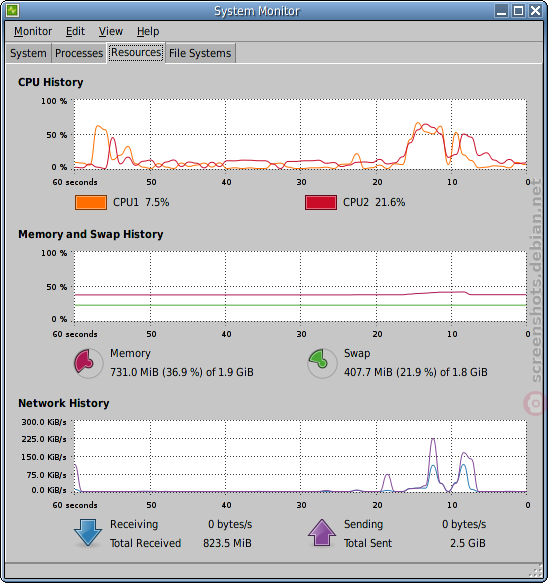This screenshot has width=548, height=583.
Task: Click the Memory pie chart icon
Action: [88, 363]
